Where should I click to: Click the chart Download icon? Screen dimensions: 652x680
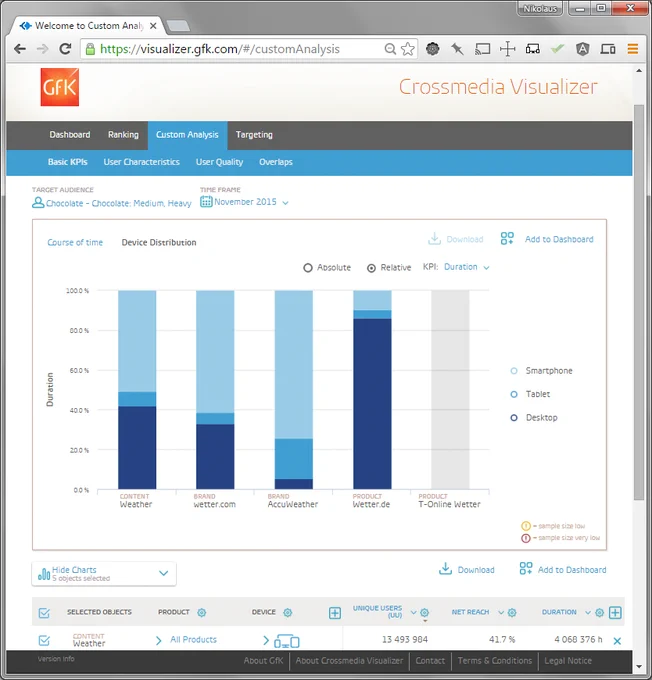[434, 239]
